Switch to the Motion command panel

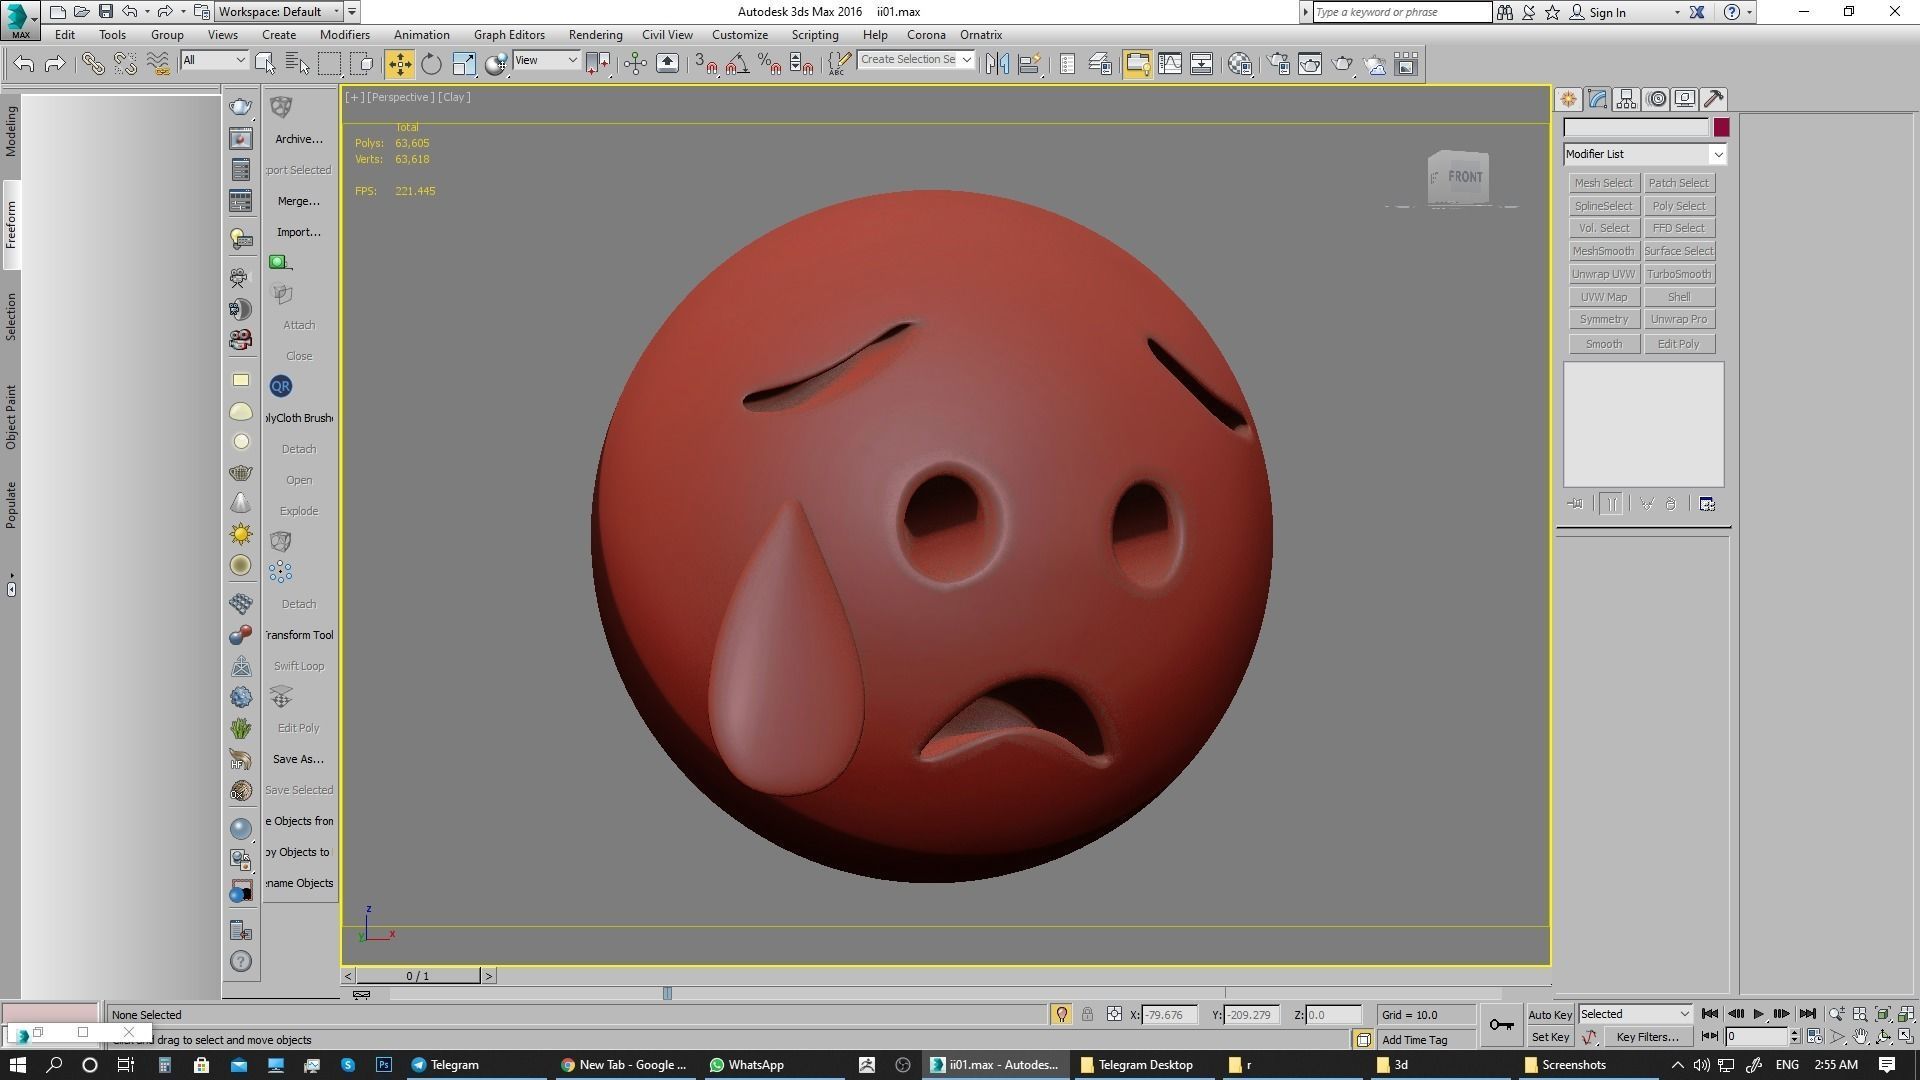pyautogui.click(x=1657, y=99)
